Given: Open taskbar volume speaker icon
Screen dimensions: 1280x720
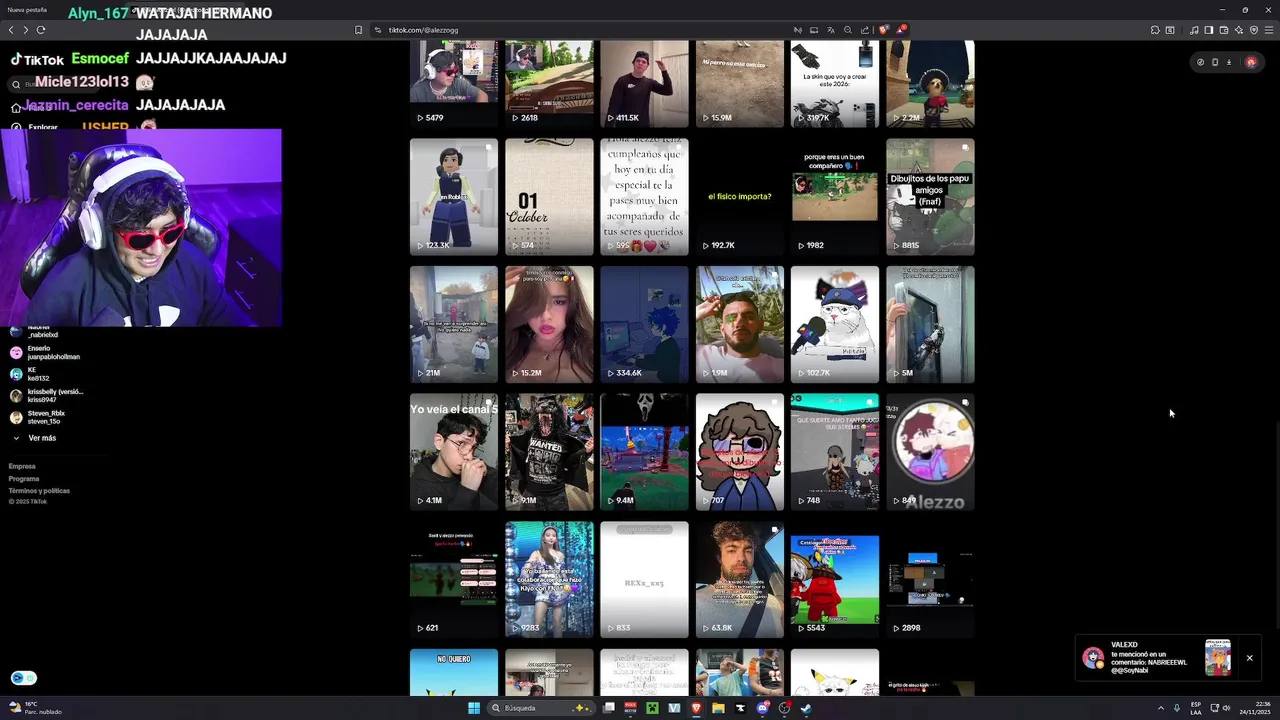Looking at the screenshot, I should click(x=1227, y=708).
